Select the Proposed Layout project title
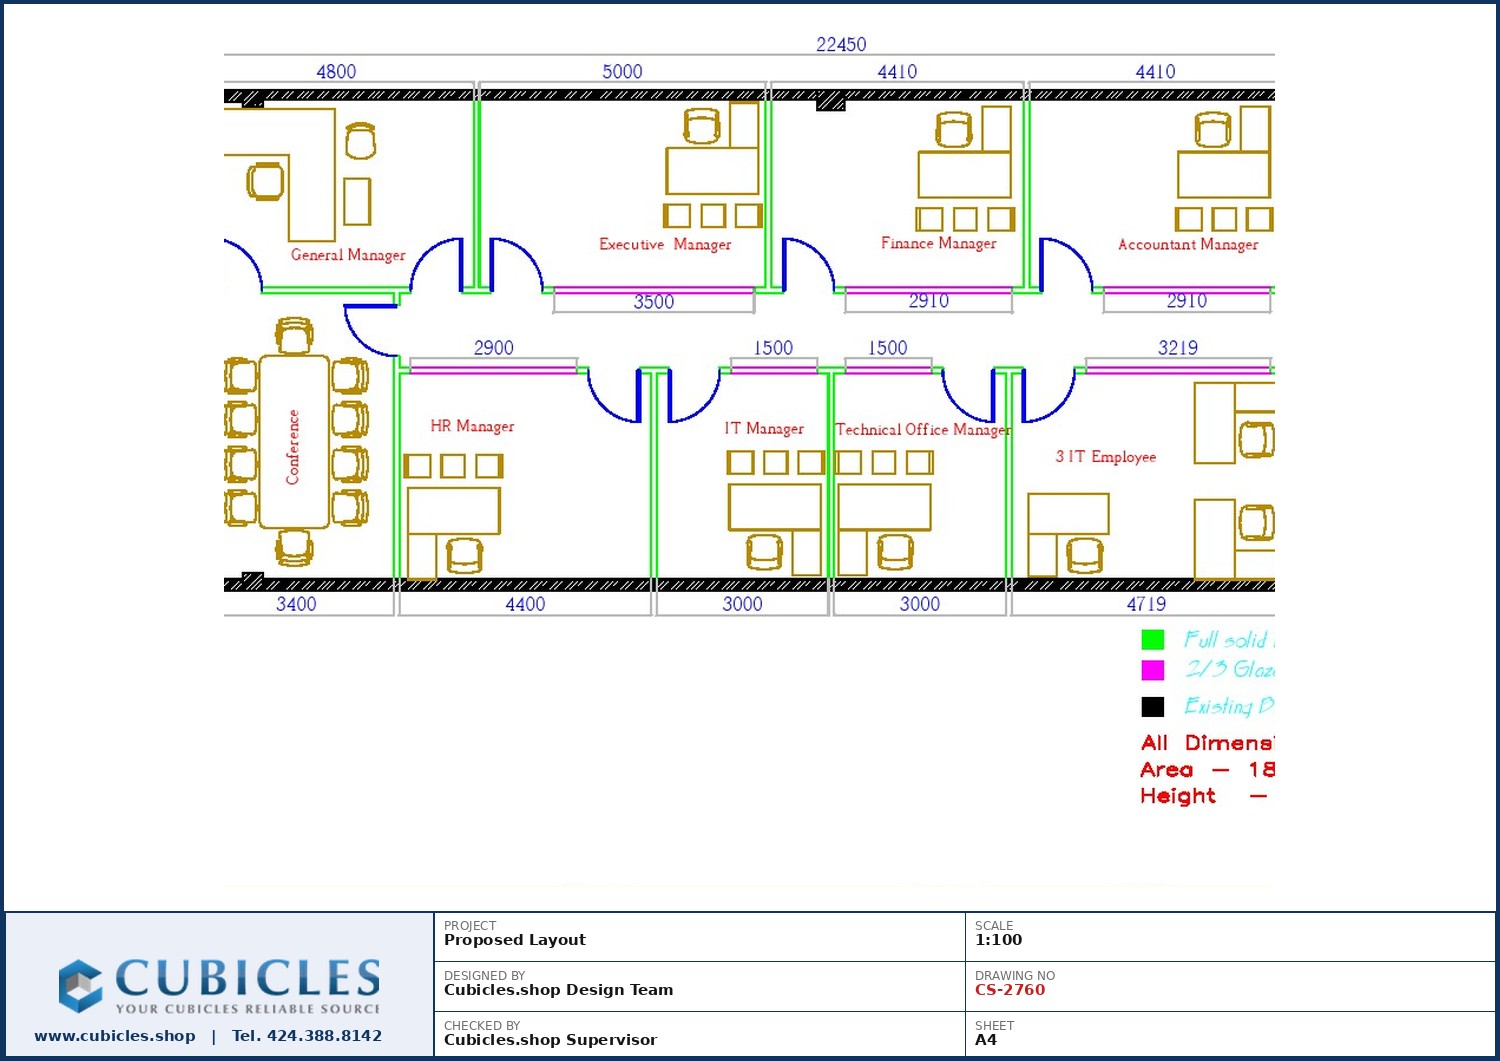 click(x=515, y=940)
